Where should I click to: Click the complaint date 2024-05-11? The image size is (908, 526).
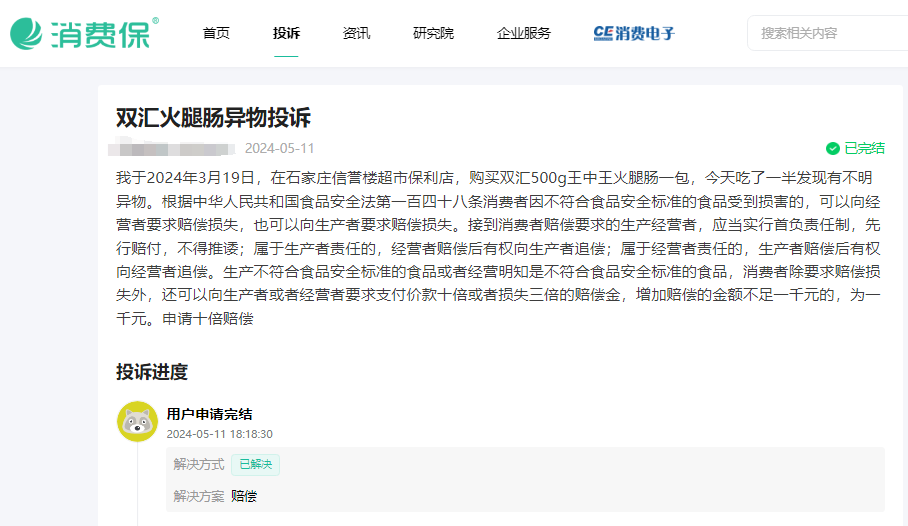(279, 148)
